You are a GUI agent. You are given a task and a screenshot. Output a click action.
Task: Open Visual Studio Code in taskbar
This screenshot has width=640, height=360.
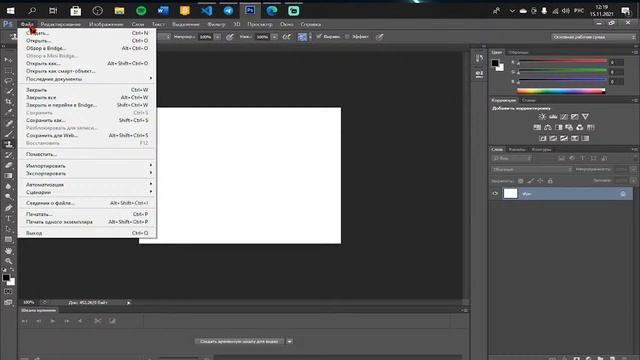(207, 11)
